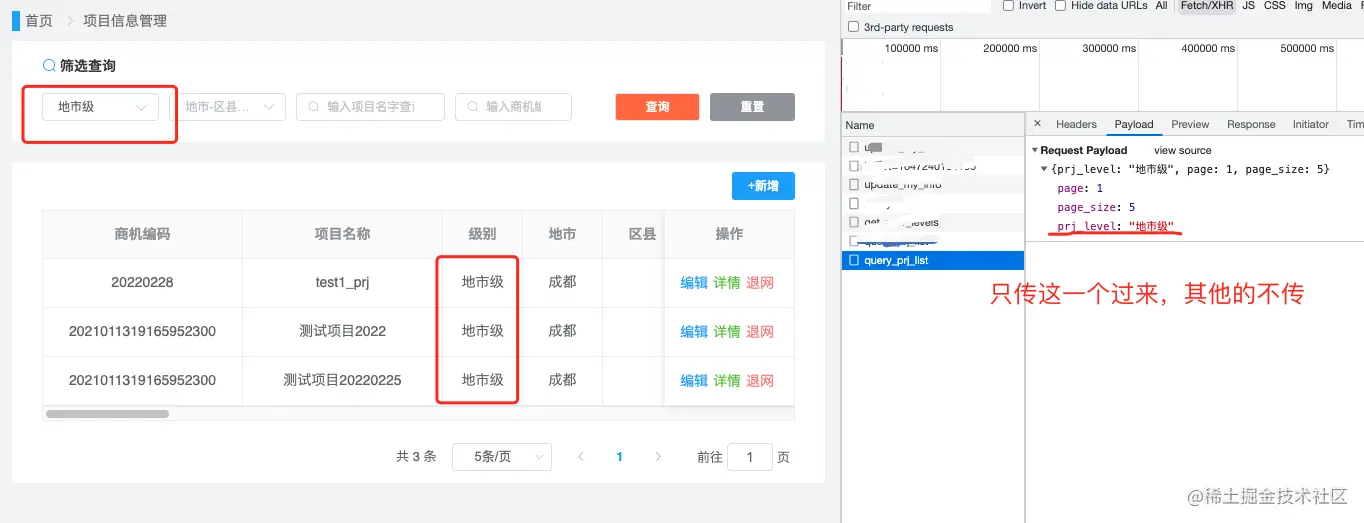Click the view source link
1364x523 pixels.
1182,151
